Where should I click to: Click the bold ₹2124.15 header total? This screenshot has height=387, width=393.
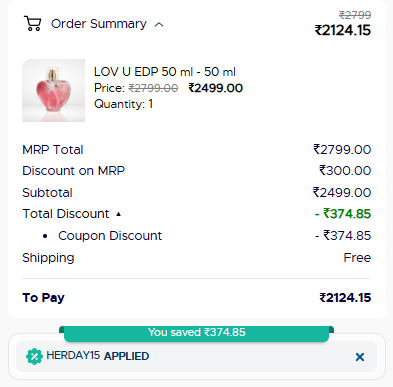pyautogui.click(x=343, y=30)
